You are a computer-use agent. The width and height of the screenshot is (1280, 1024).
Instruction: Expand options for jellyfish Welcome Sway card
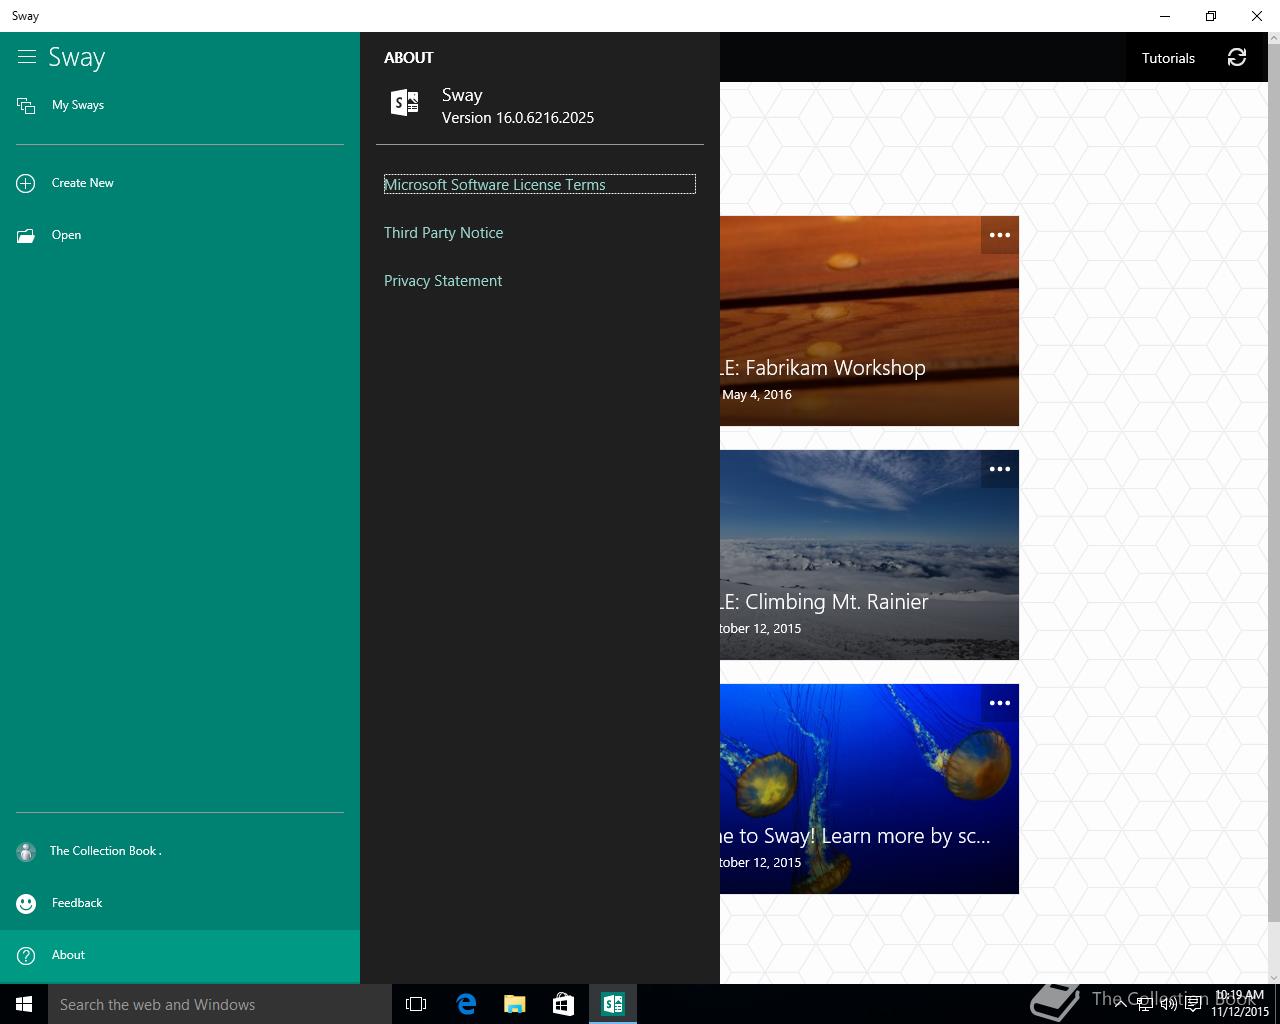pyautogui.click(x=999, y=703)
